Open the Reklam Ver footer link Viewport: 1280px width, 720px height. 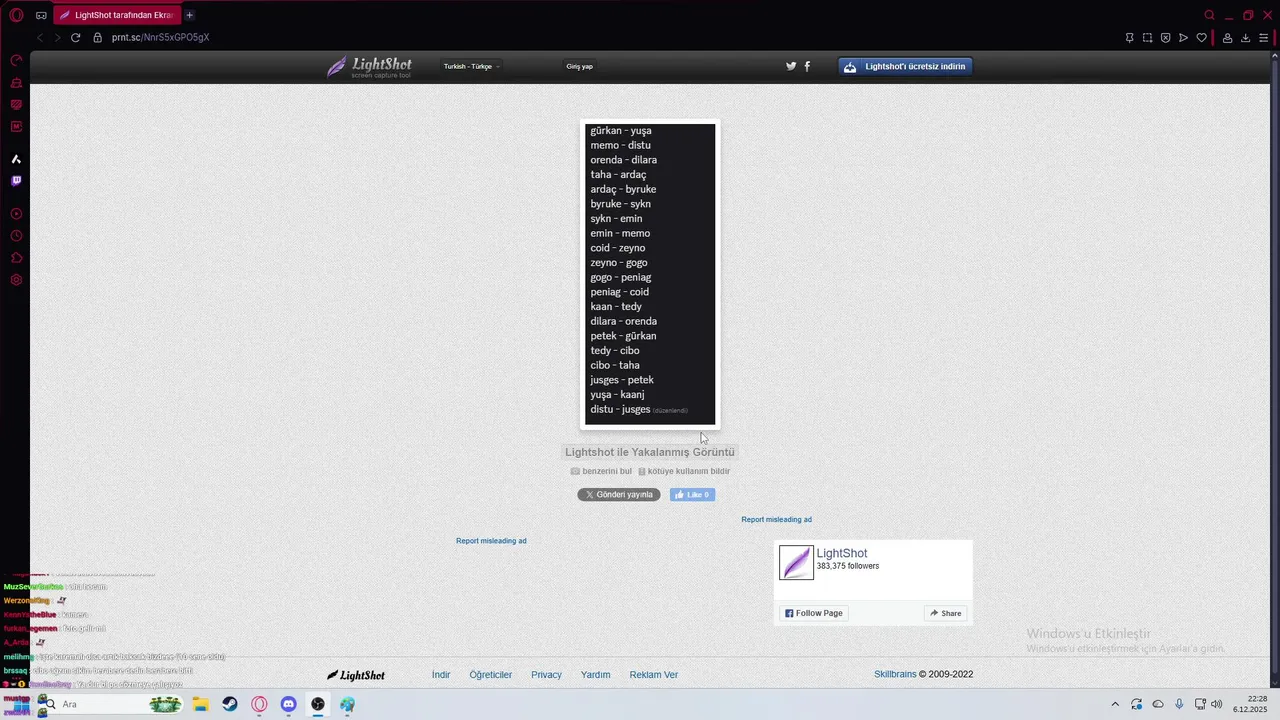tap(654, 675)
